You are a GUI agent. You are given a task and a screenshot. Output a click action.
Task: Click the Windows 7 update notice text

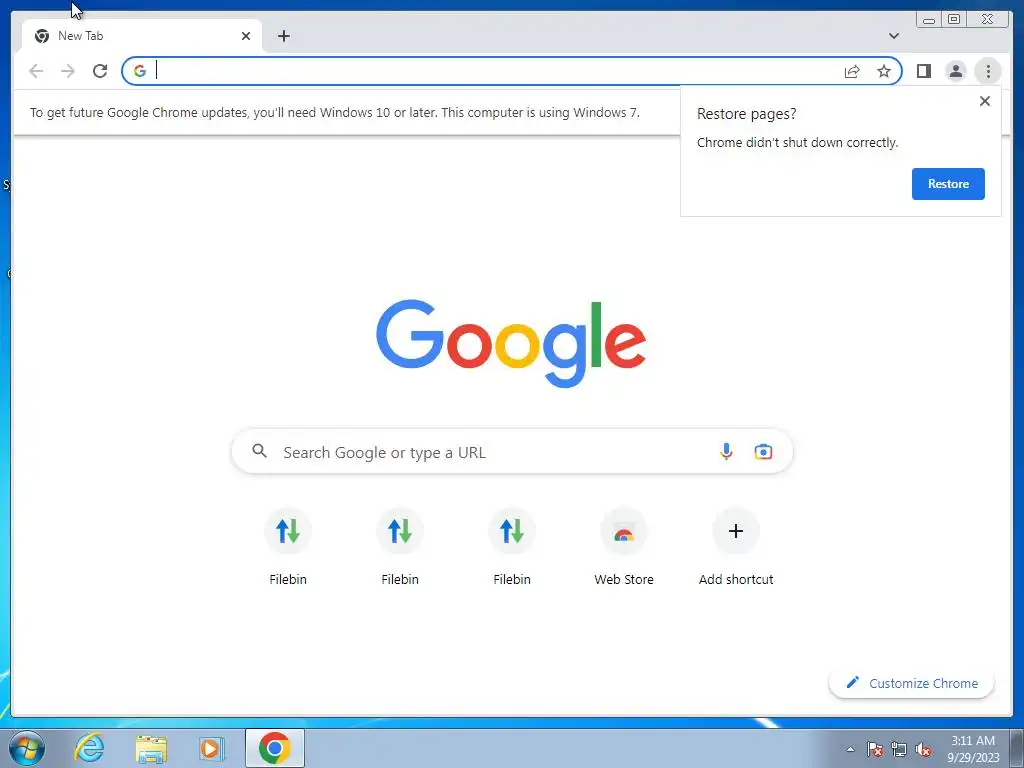(335, 112)
